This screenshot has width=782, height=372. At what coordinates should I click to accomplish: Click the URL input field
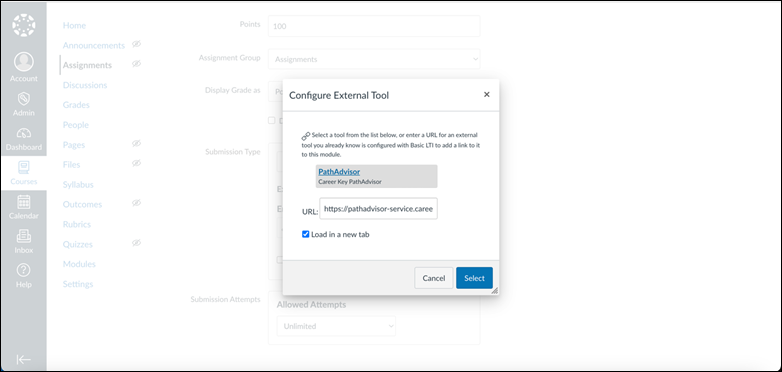[x=379, y=209]
